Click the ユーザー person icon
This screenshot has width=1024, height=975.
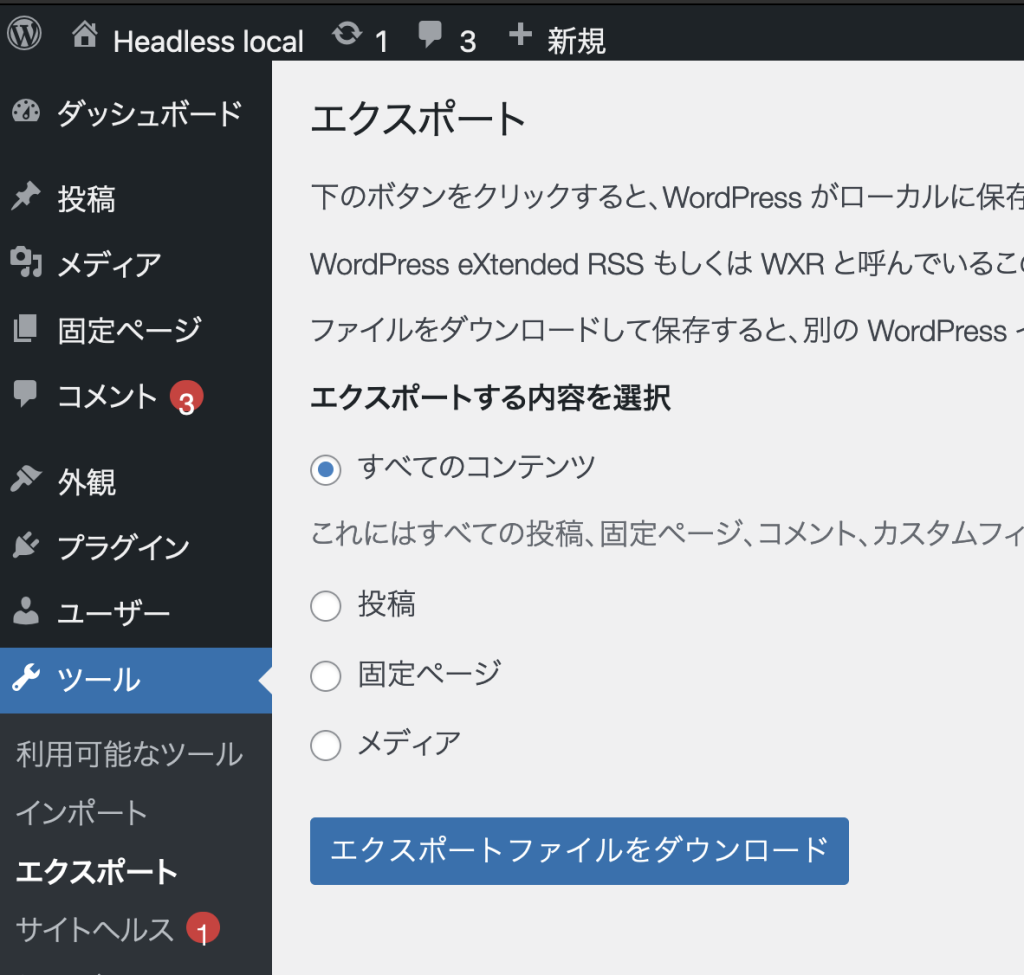click(x=26, y=611)
